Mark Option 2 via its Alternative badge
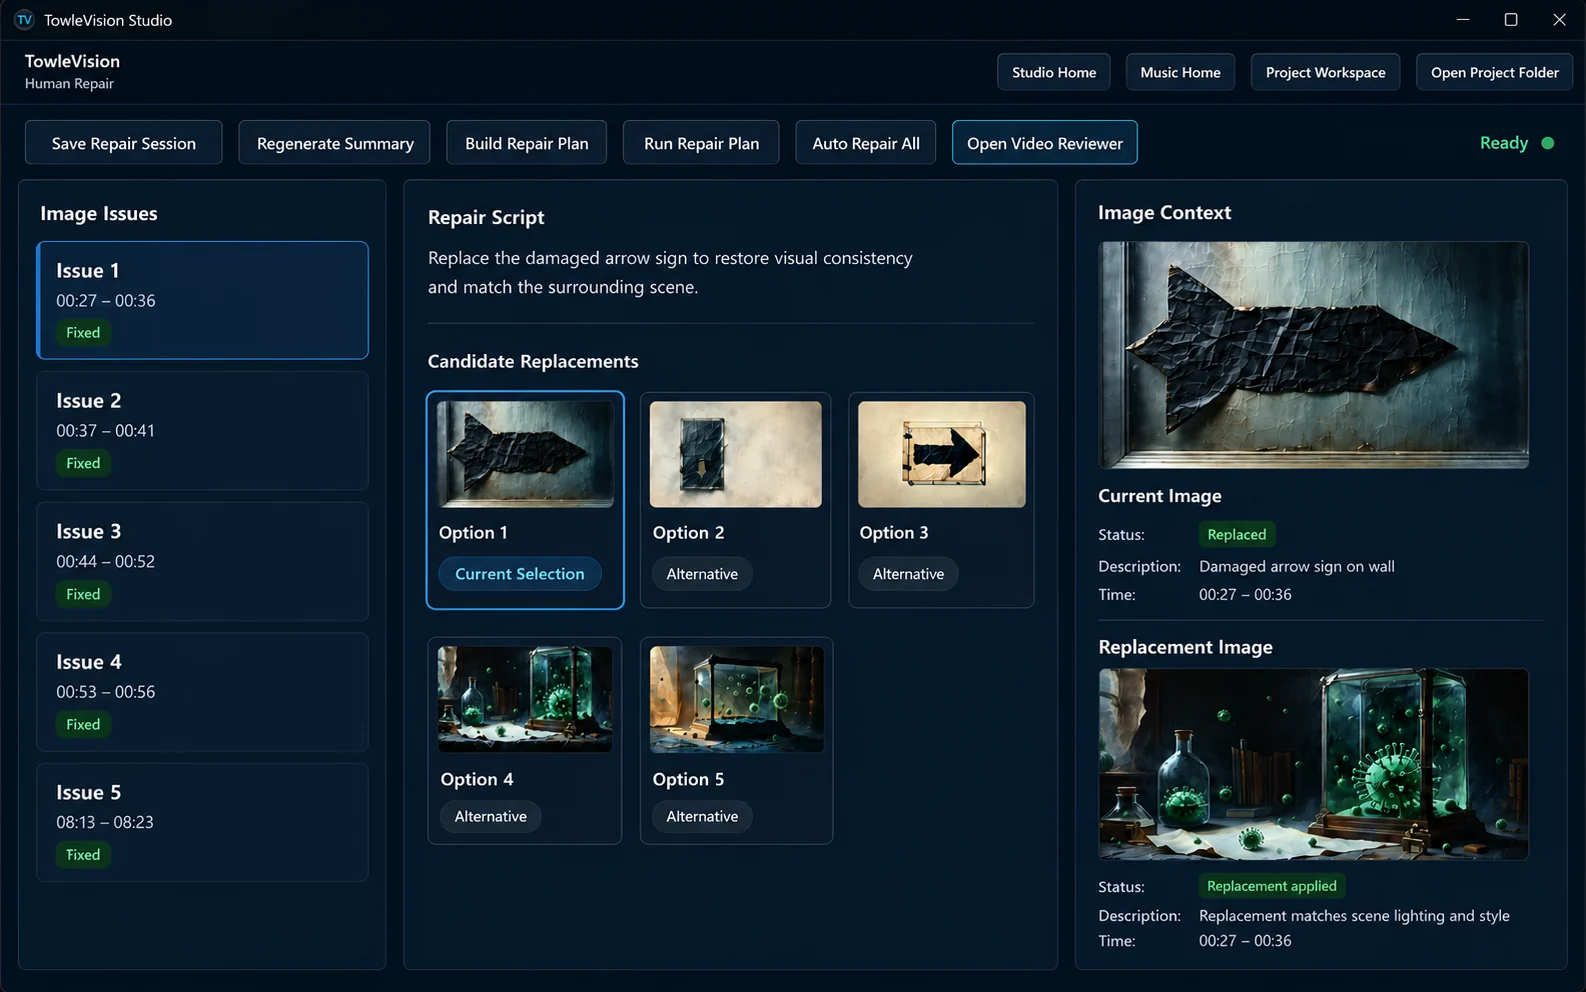This screenshot has width=1586, height=992. tap(702, 574)
